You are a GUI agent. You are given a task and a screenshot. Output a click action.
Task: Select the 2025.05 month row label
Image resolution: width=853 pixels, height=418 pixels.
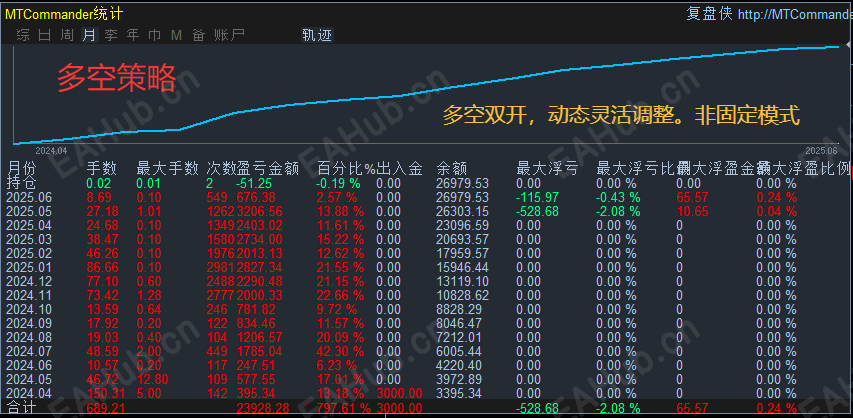[27, 211]
